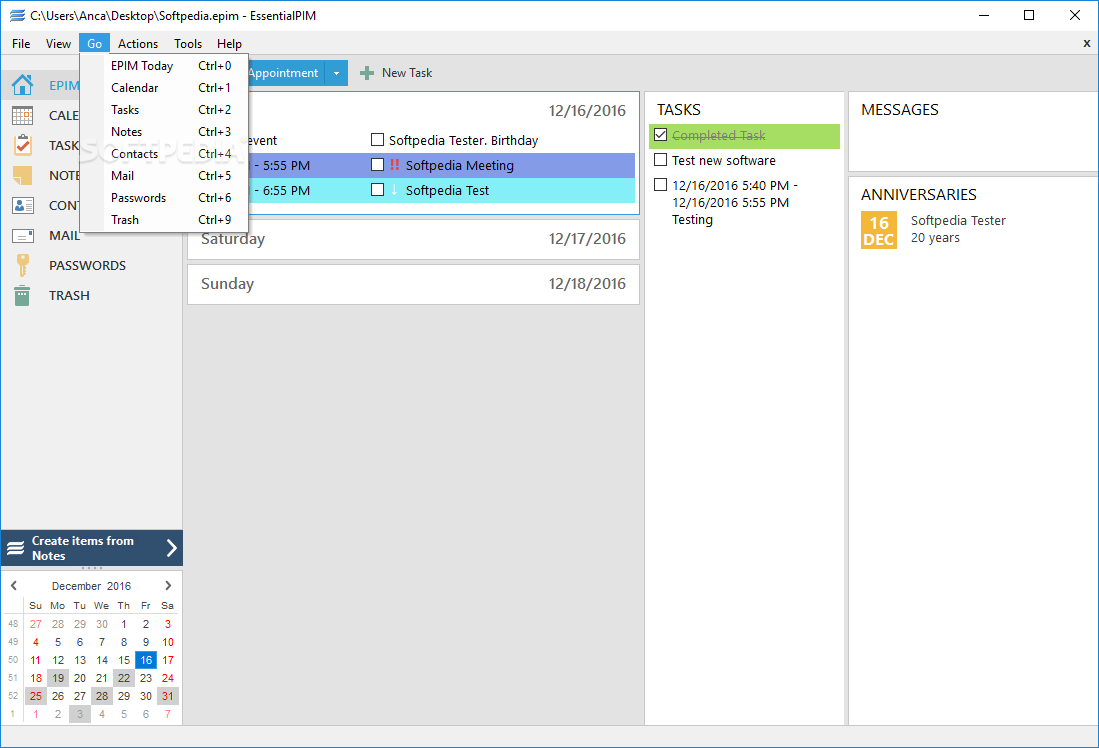
Task: Click the Tasks clipboard icon in sidebar
Action: 22,145
